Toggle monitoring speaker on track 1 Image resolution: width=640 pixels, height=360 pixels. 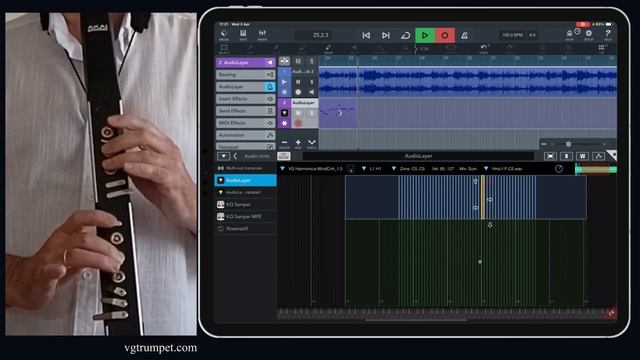coord(312,92)
